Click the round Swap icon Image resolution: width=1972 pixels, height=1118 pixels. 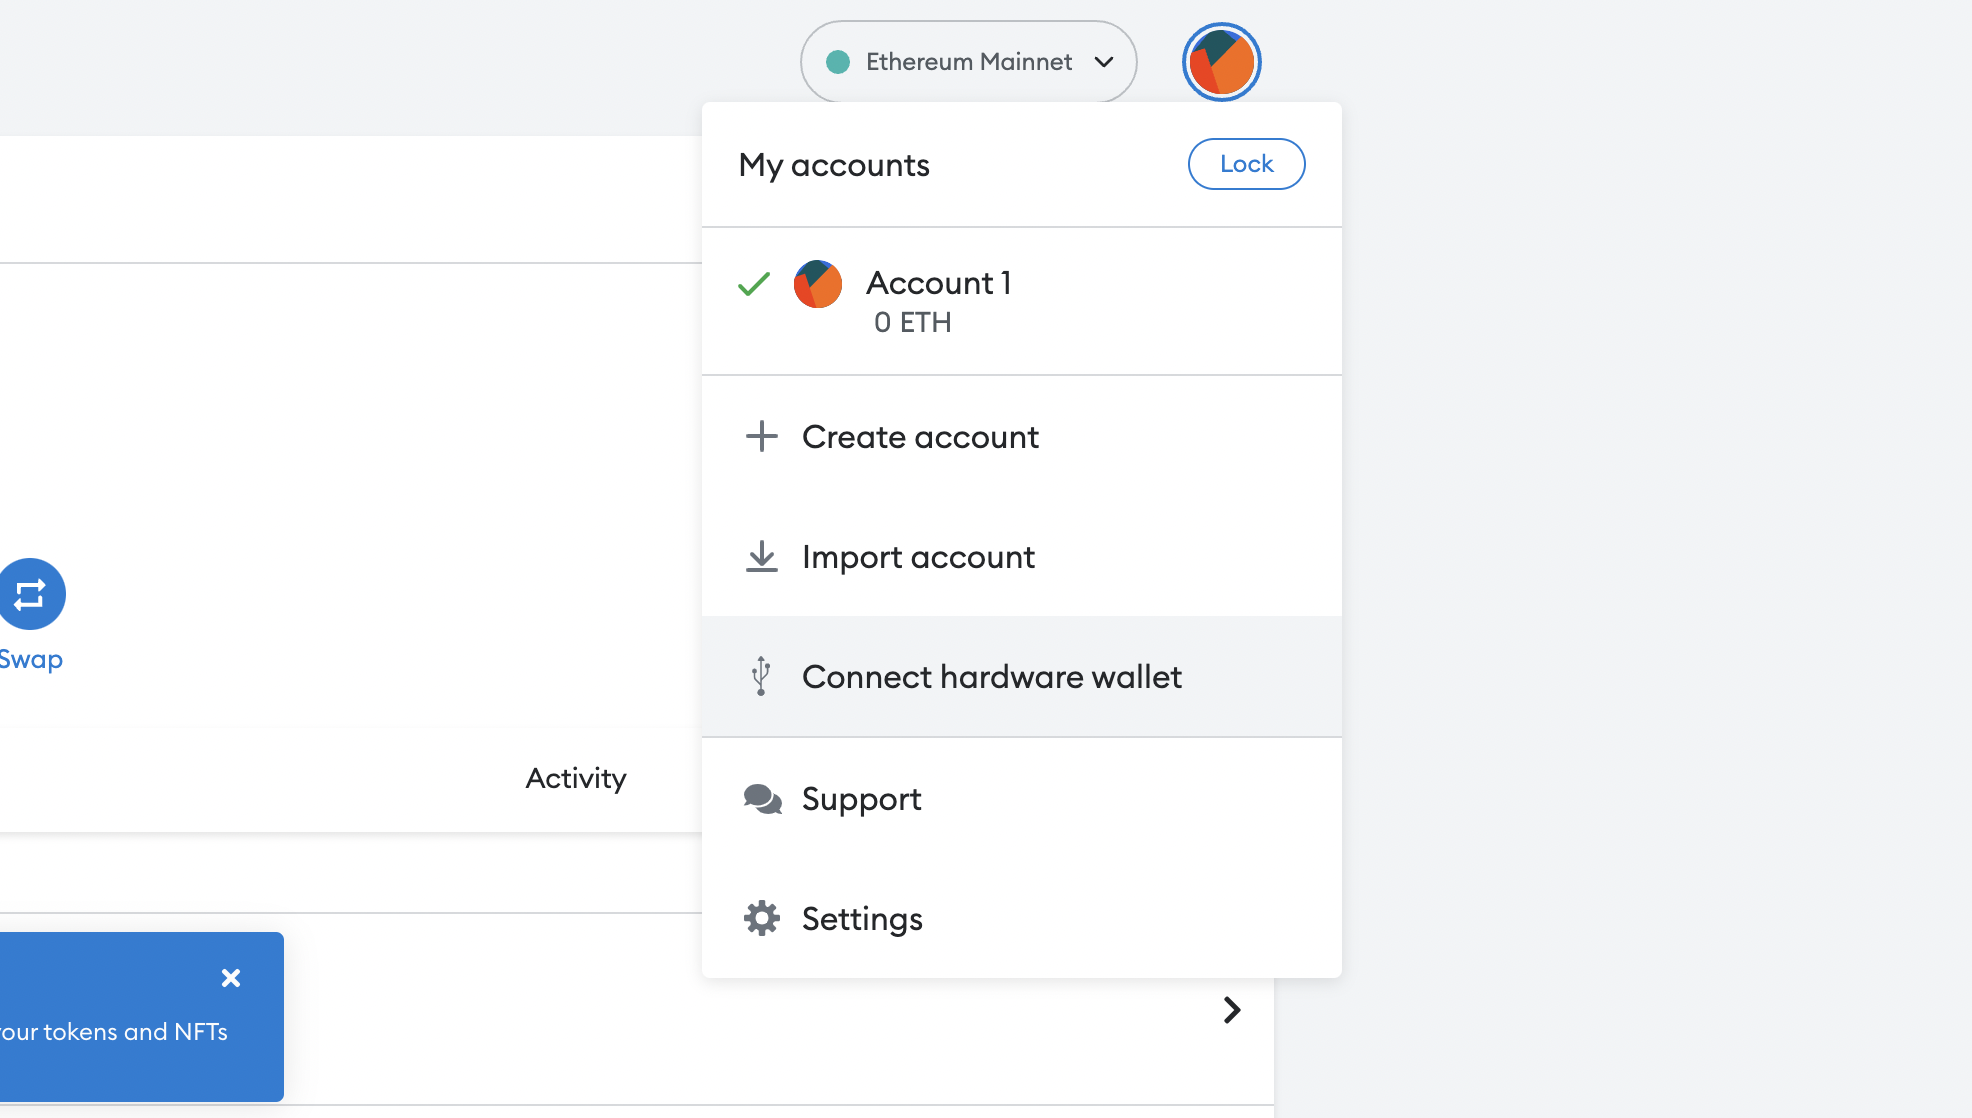pyautogui.click(x=31, y=594)
